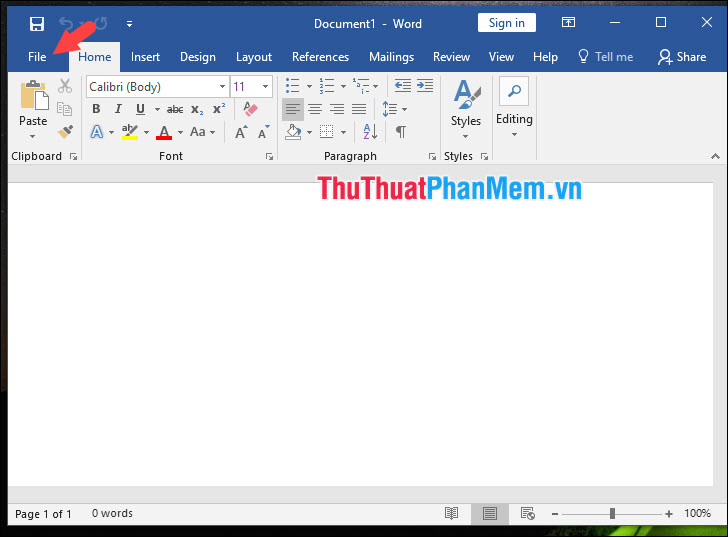Click the Undo arrow icon
The width and height of the screenshot is (728, 537).
click(66, 23)
